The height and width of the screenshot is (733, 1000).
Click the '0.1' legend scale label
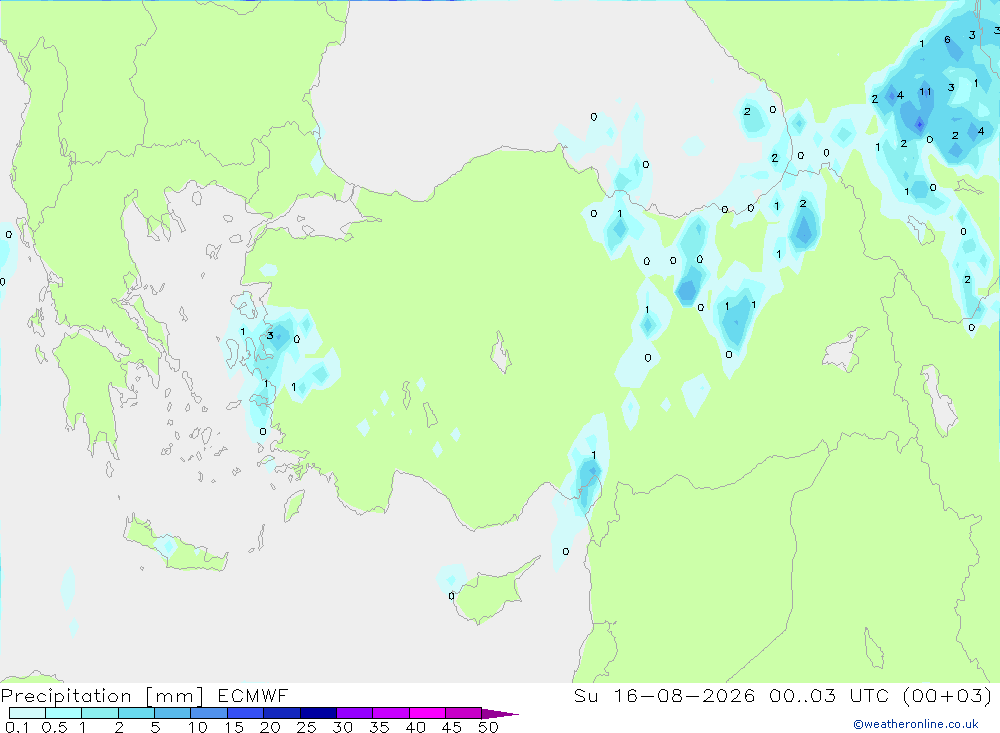(17, 727)
